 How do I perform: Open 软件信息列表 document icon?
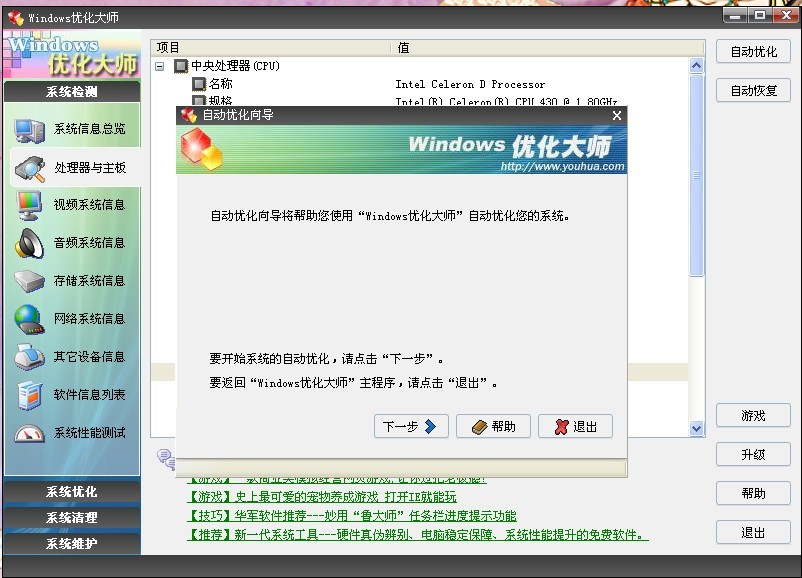coord(29,395)
